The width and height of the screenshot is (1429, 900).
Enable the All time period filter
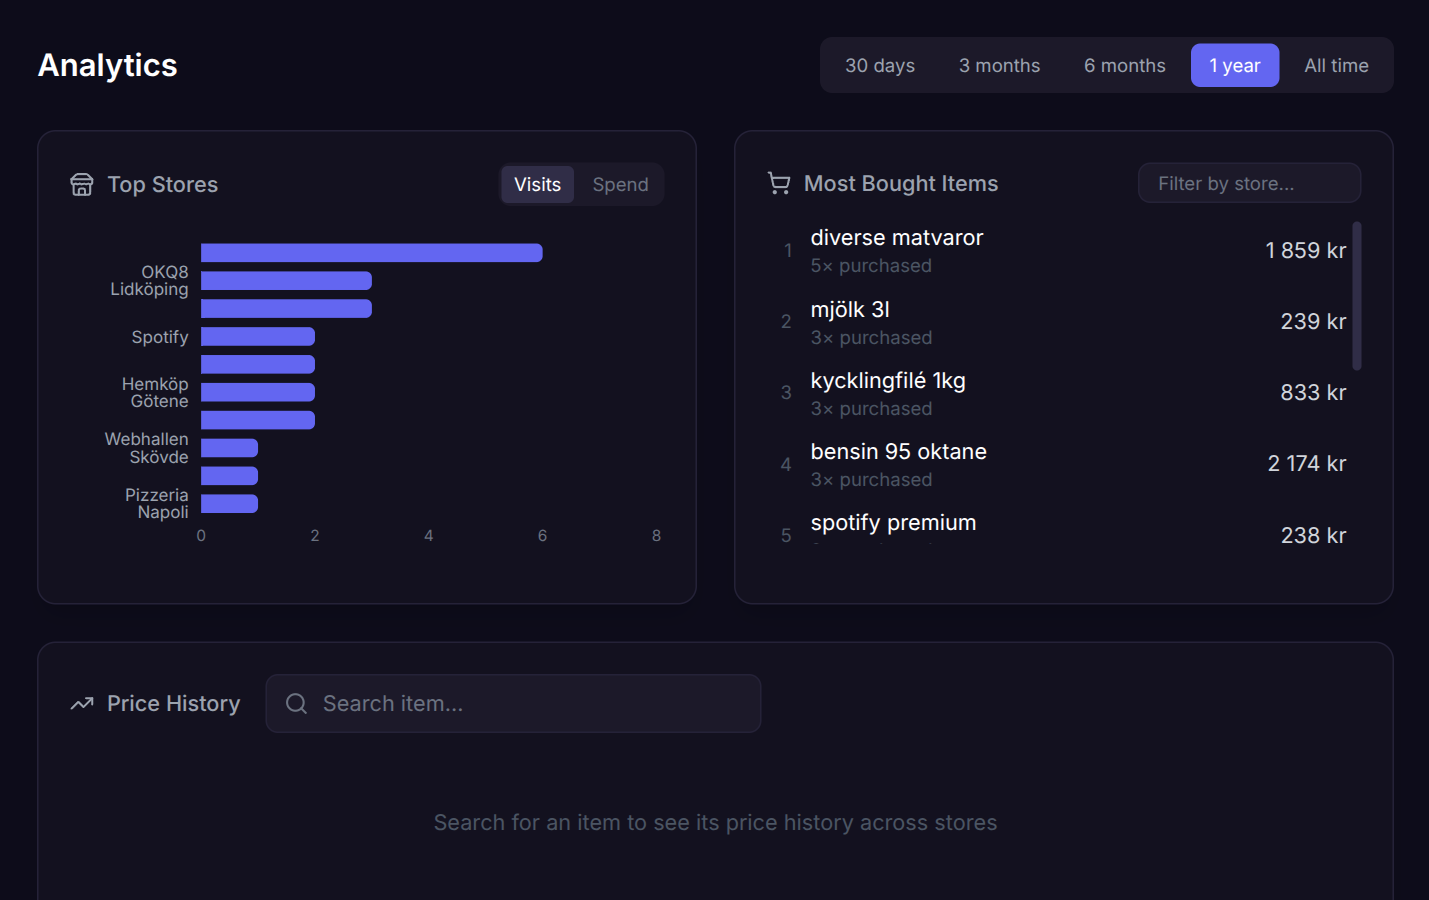pos(1336,64)
